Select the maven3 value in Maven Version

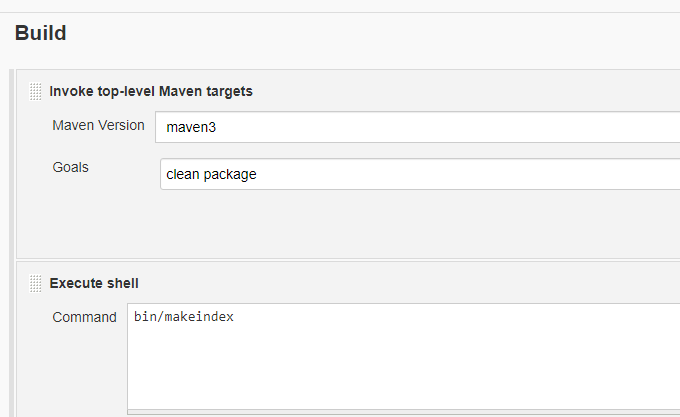tap(187, 128)
